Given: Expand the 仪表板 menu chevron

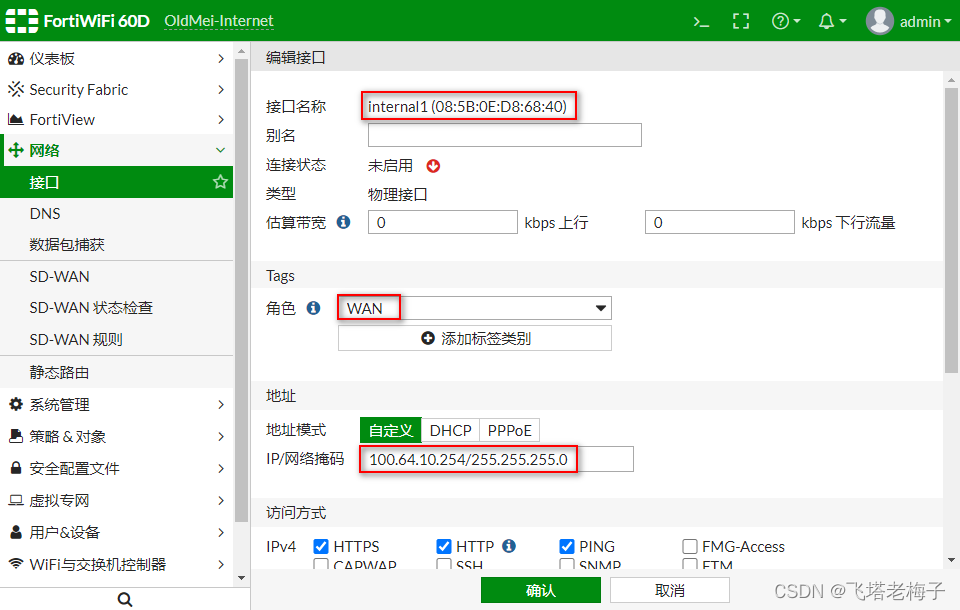Looking at the screenshot, I should click(x=221, y=59).
